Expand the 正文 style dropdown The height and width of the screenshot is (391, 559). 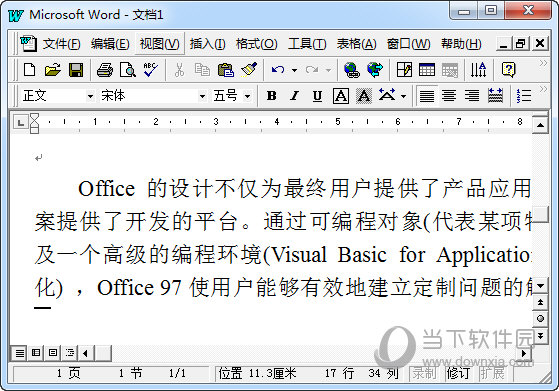90,96
